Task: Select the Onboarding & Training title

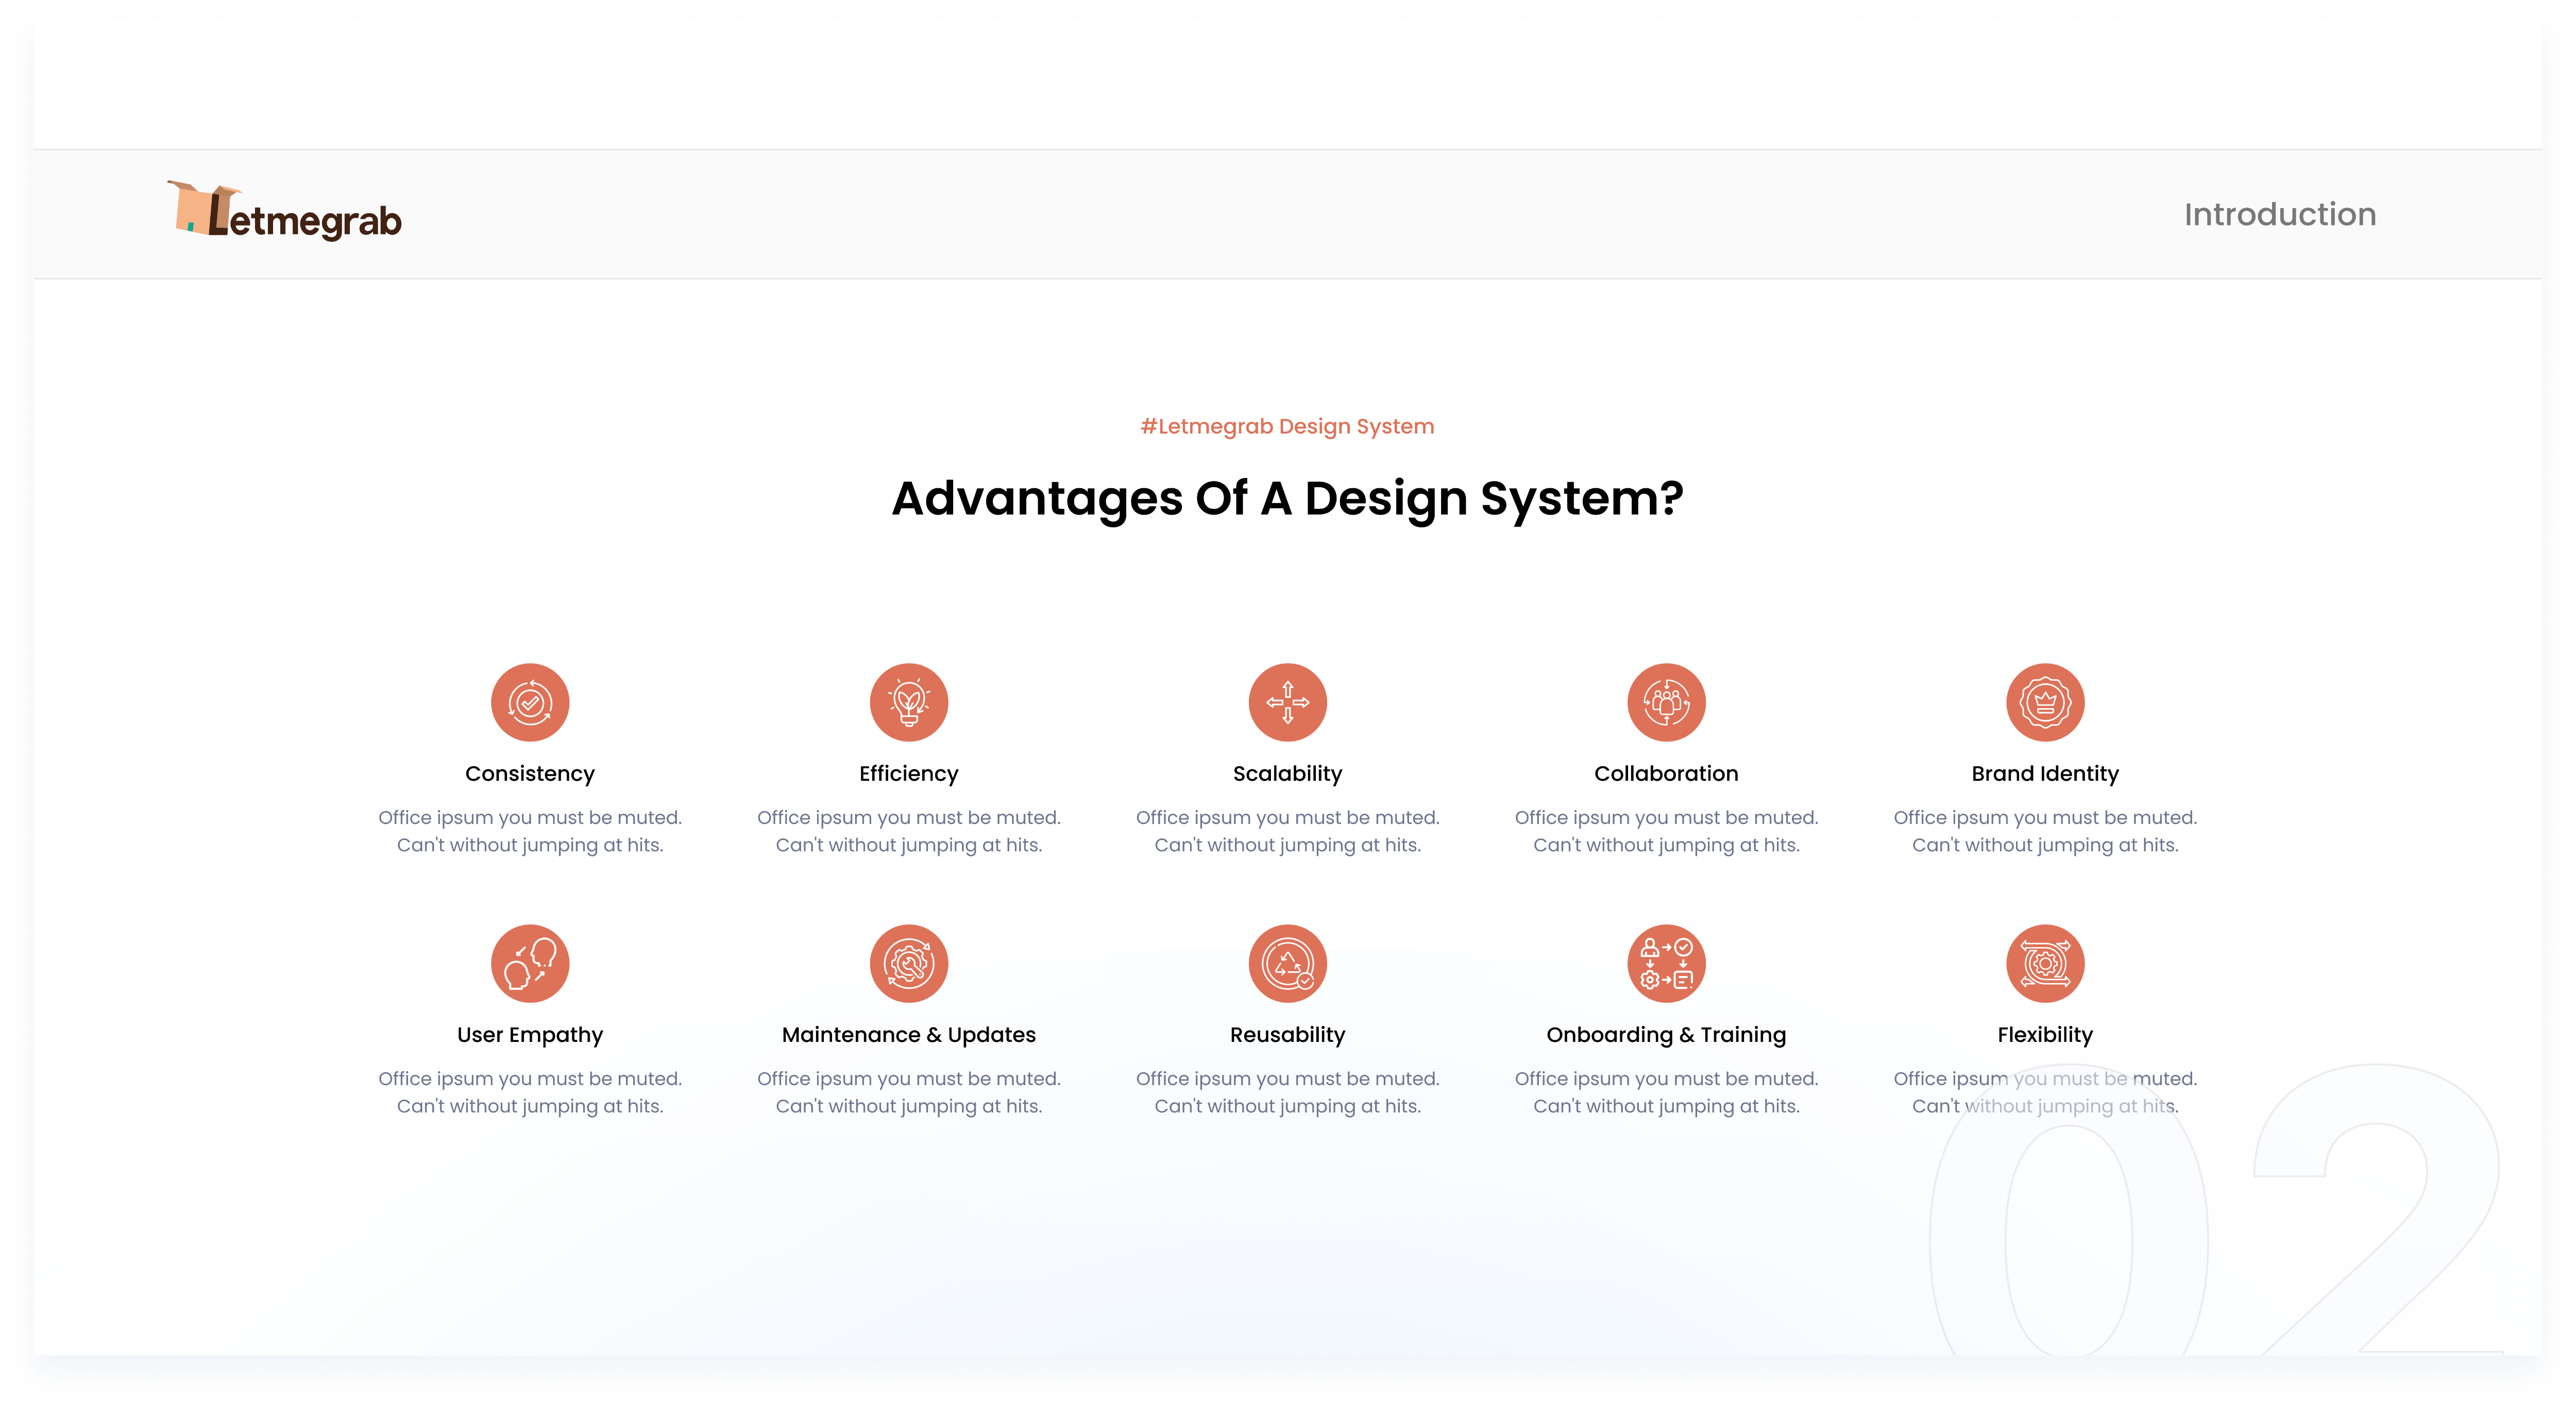Action: [1666, 1034]
